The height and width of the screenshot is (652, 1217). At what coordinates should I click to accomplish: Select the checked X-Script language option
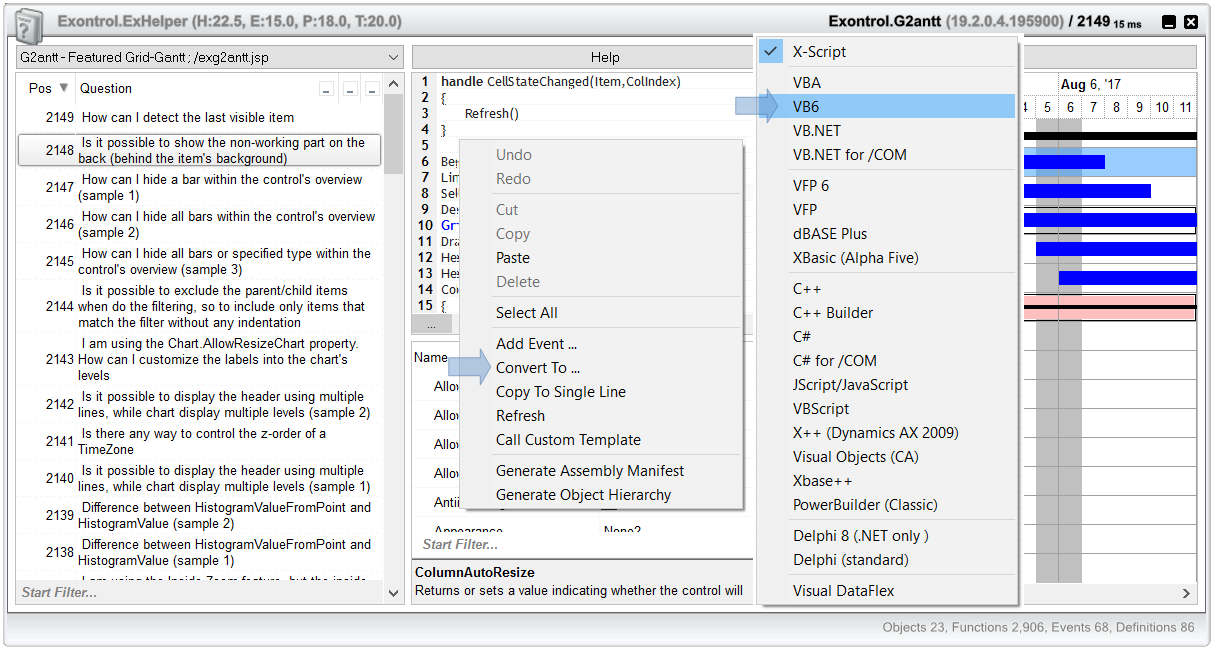819,52
